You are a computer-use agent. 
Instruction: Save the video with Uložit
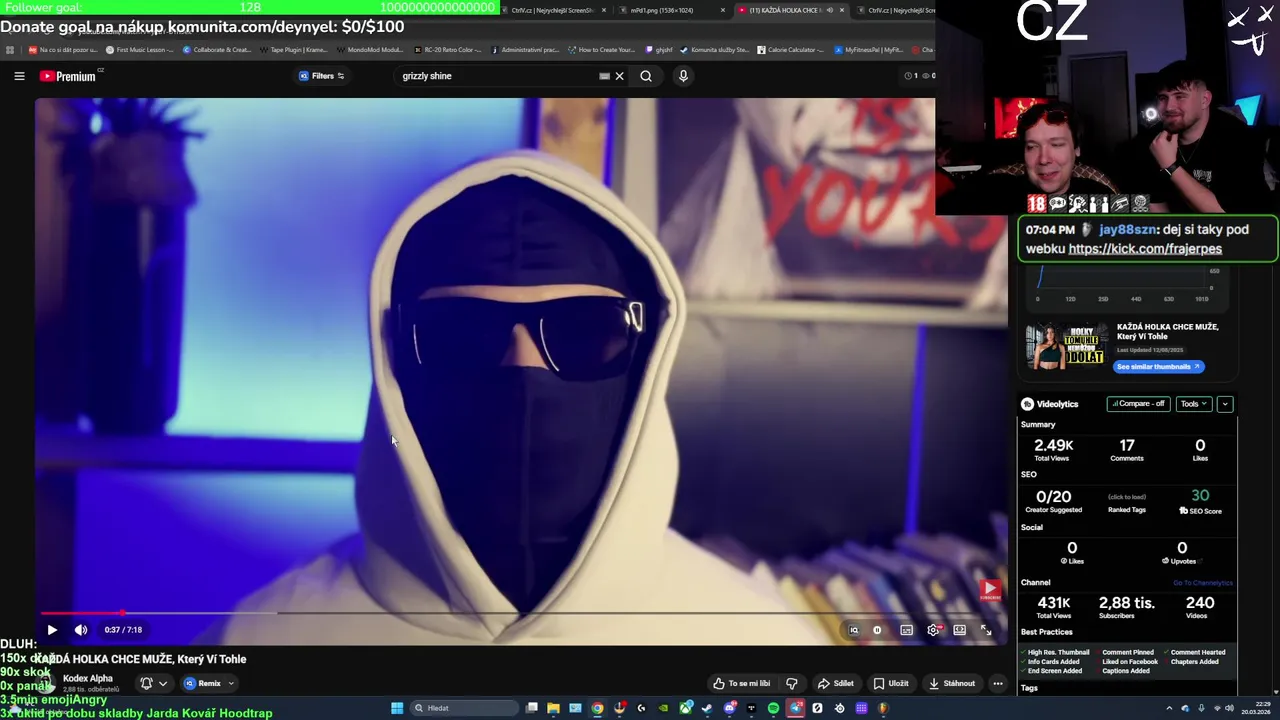[891, 683]
